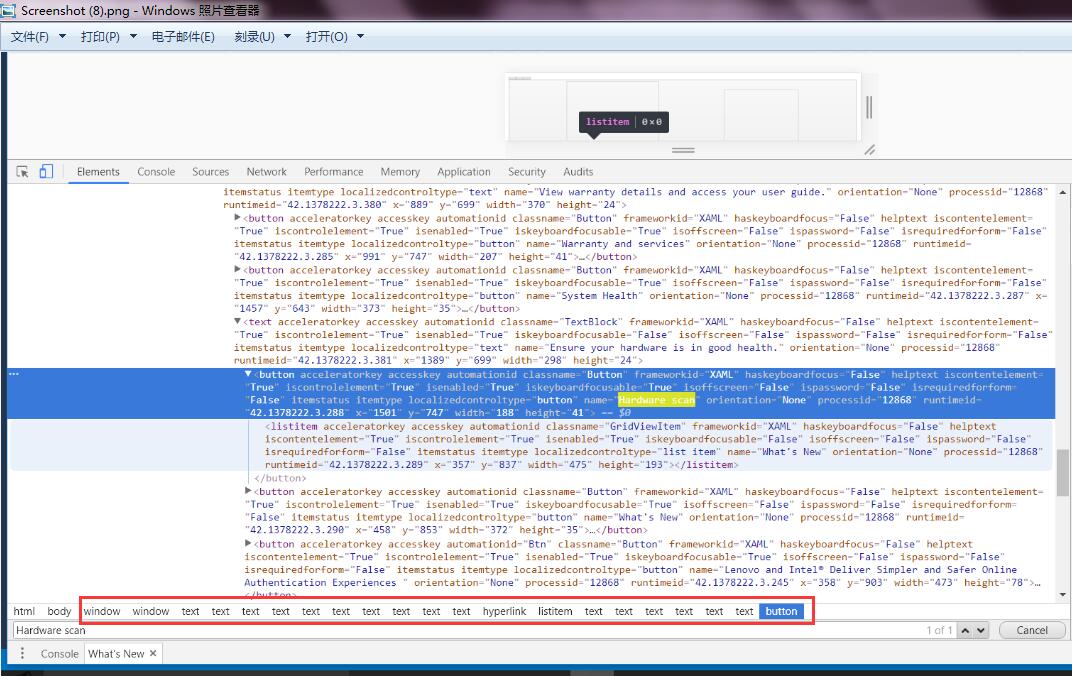Expand the 打开(O) dropdown arrow
The image size is (1072, 676).
[x=360, y=36]
